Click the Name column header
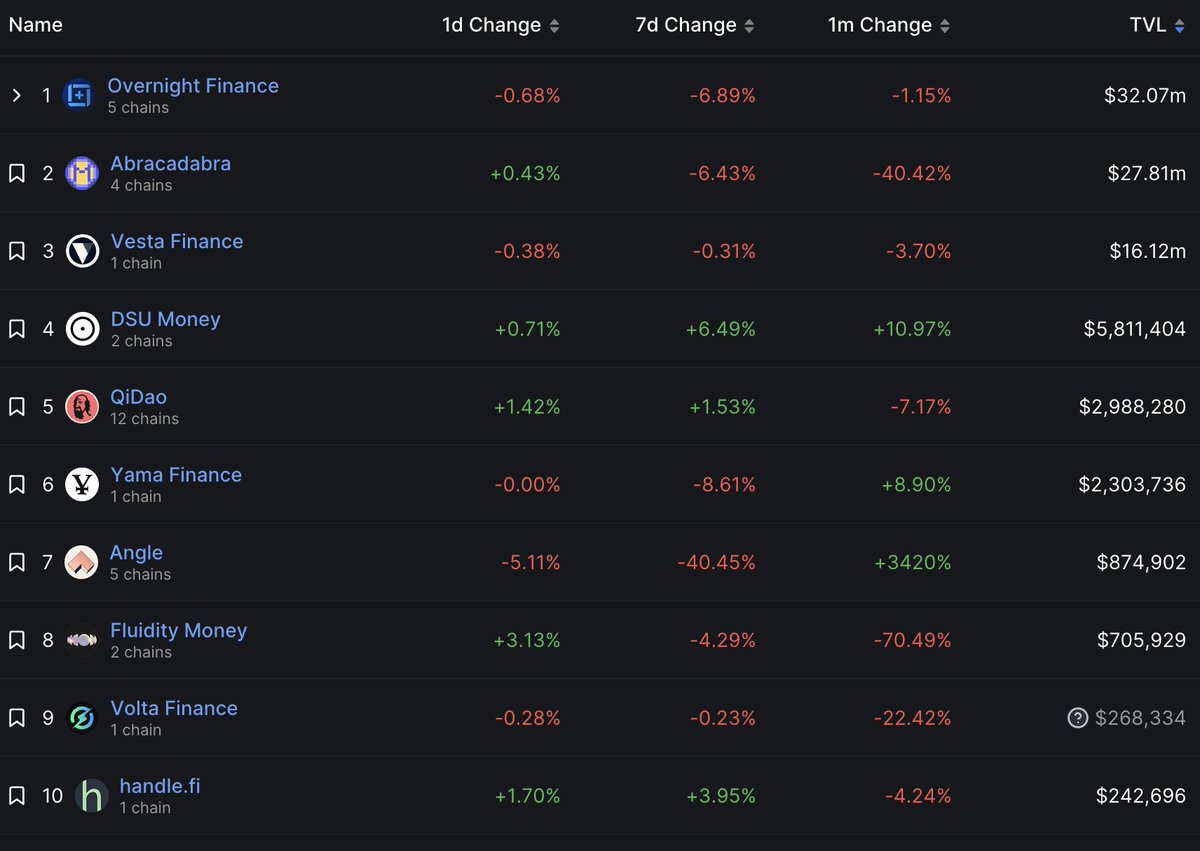This screenshot has width=1200, height=851. click(x=36, y=25)
